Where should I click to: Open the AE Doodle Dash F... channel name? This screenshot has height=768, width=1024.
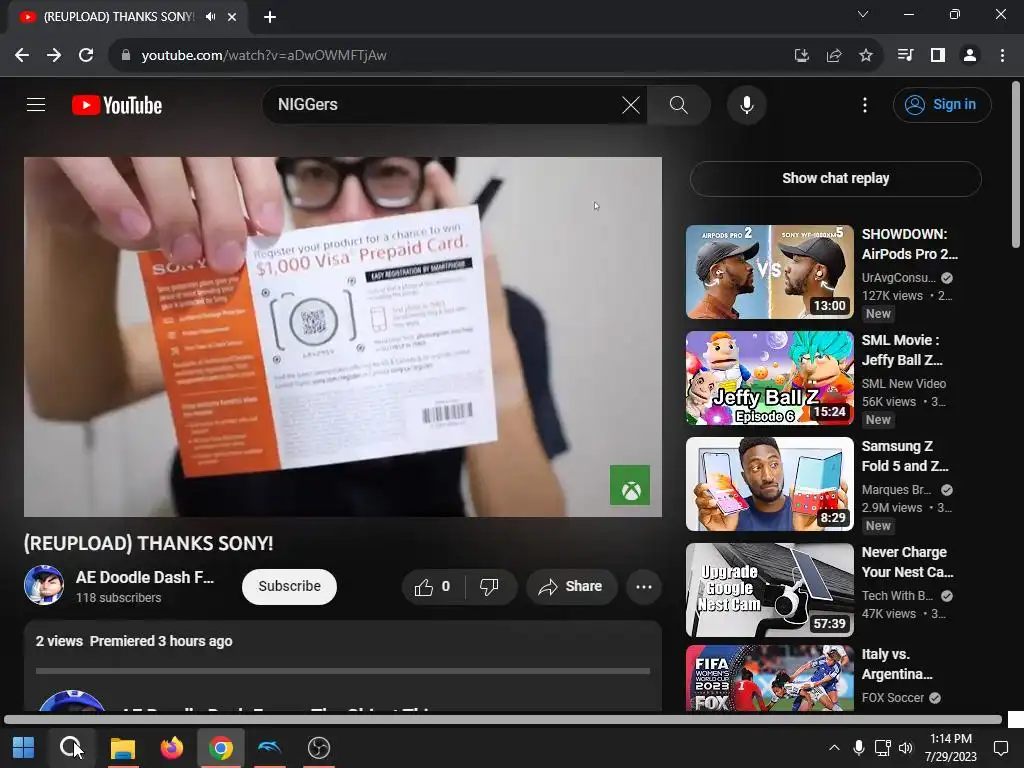(x=144, y=577)
